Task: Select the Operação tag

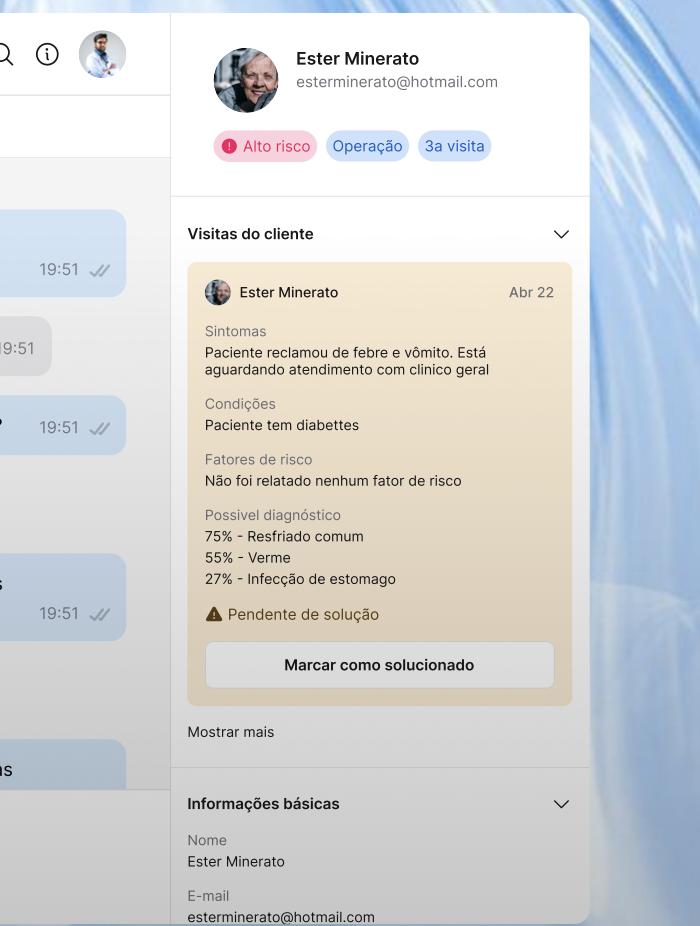Action: tap(367, 146)
